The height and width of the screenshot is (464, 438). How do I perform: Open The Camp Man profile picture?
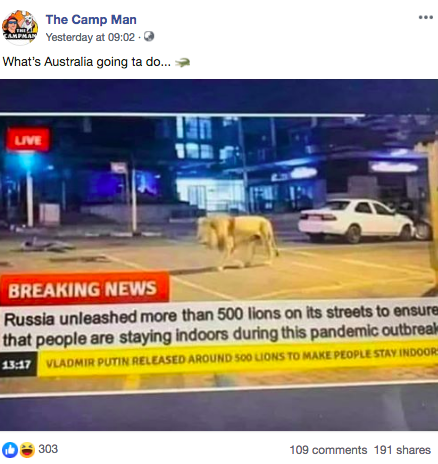coord(20,27)
